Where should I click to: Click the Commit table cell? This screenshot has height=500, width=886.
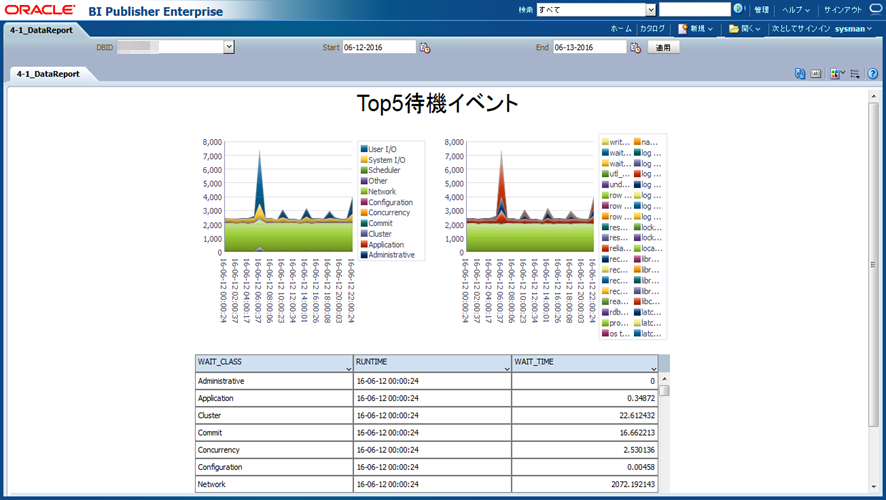[x=274, y=433]
